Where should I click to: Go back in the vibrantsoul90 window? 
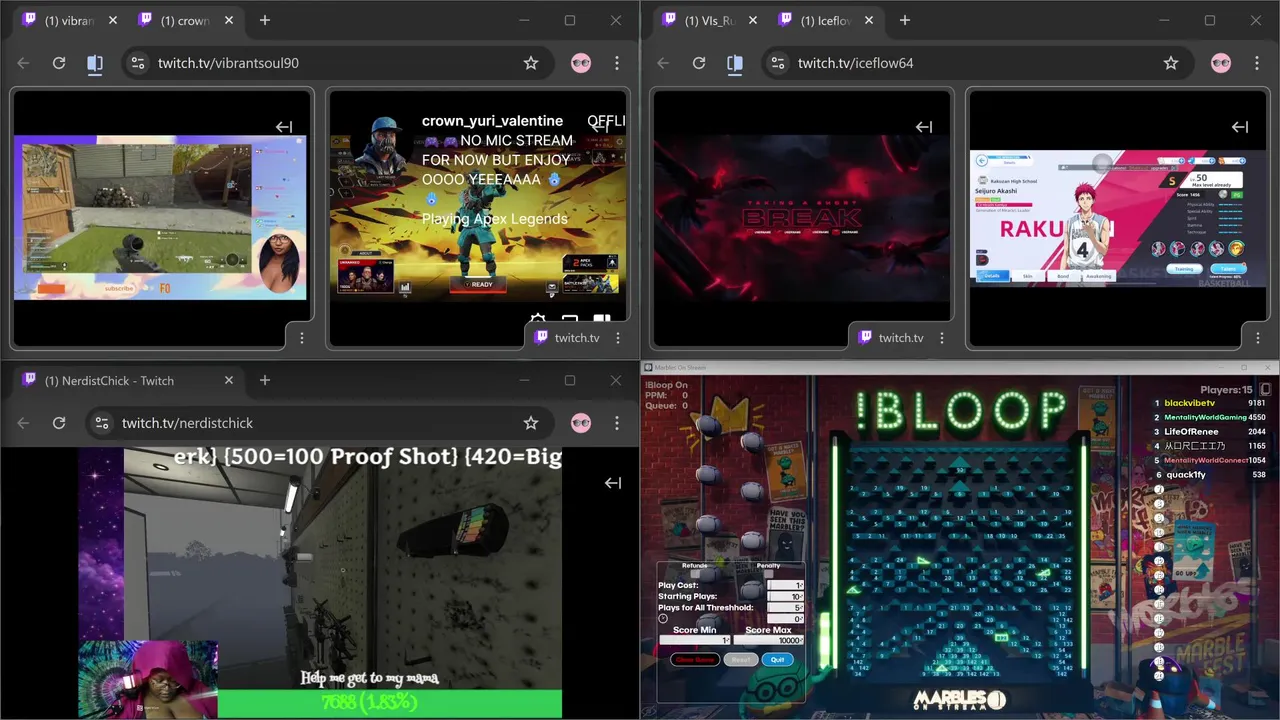tap(23, 63)
